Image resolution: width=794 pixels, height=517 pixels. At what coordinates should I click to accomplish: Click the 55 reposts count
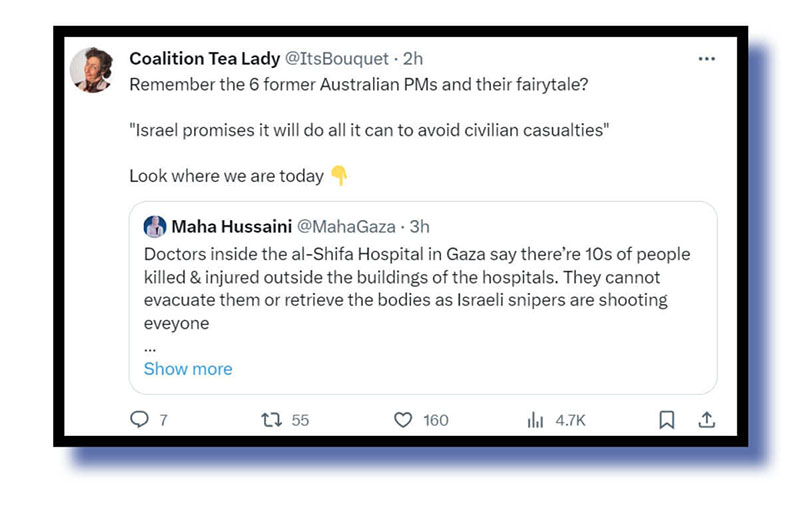[x=300, y=420]
